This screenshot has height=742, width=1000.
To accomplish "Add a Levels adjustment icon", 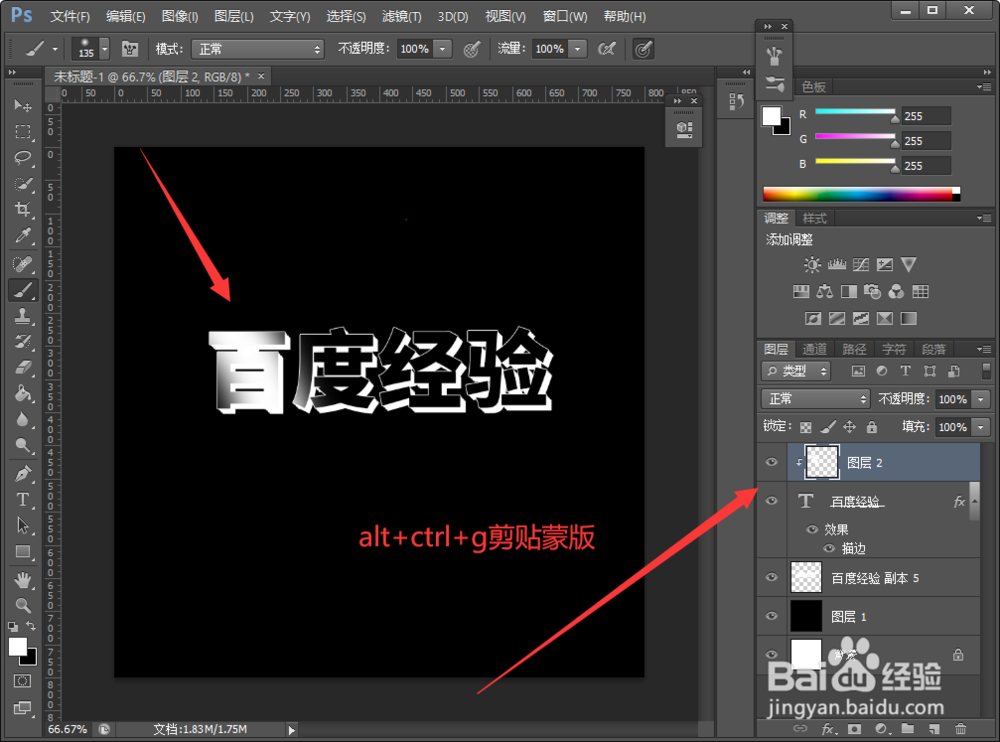I will click(x=836, y=264).
